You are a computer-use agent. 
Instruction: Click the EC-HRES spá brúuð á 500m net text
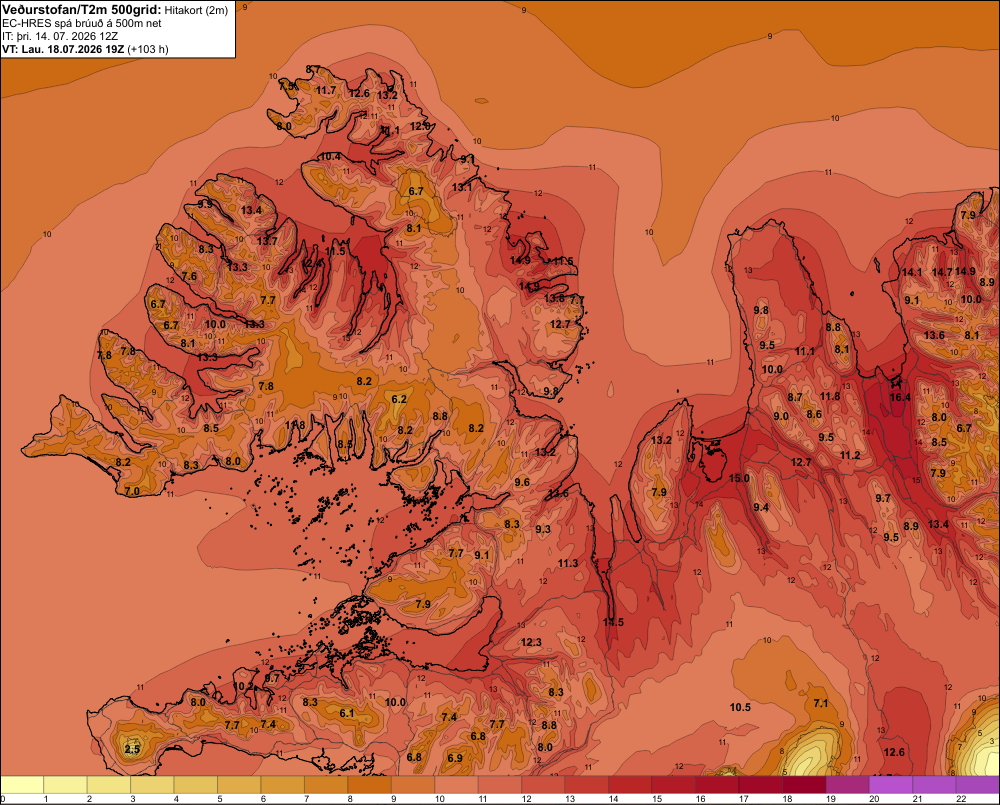82,24
